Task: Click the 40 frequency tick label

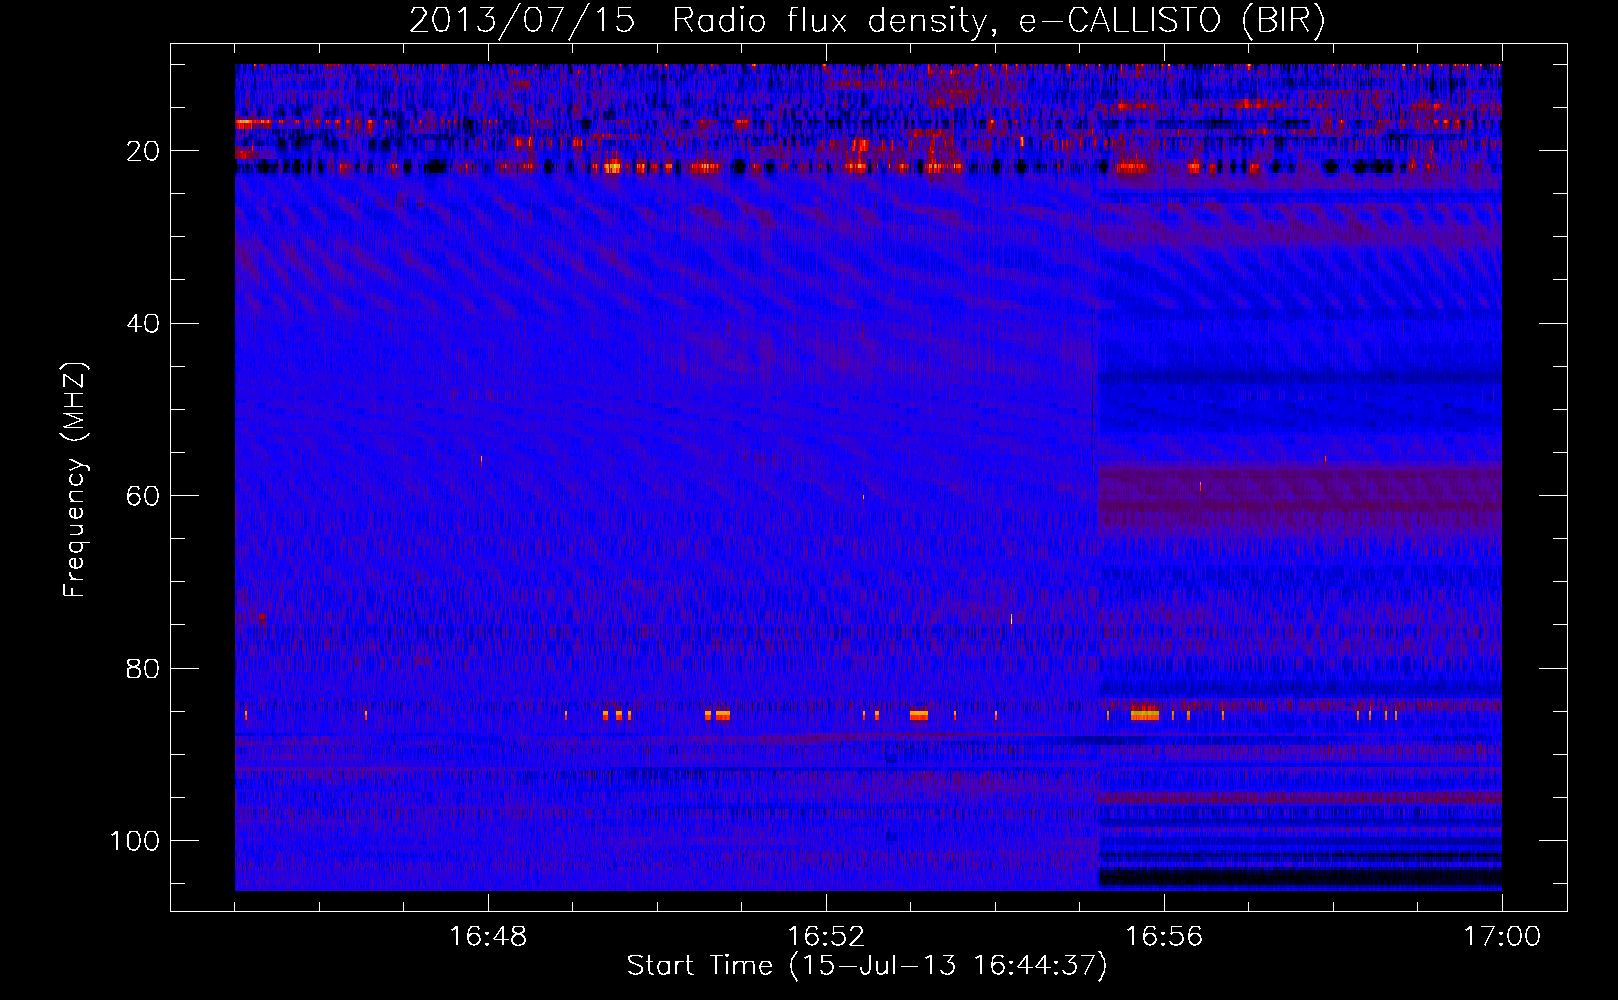Action: coord(143,323)
